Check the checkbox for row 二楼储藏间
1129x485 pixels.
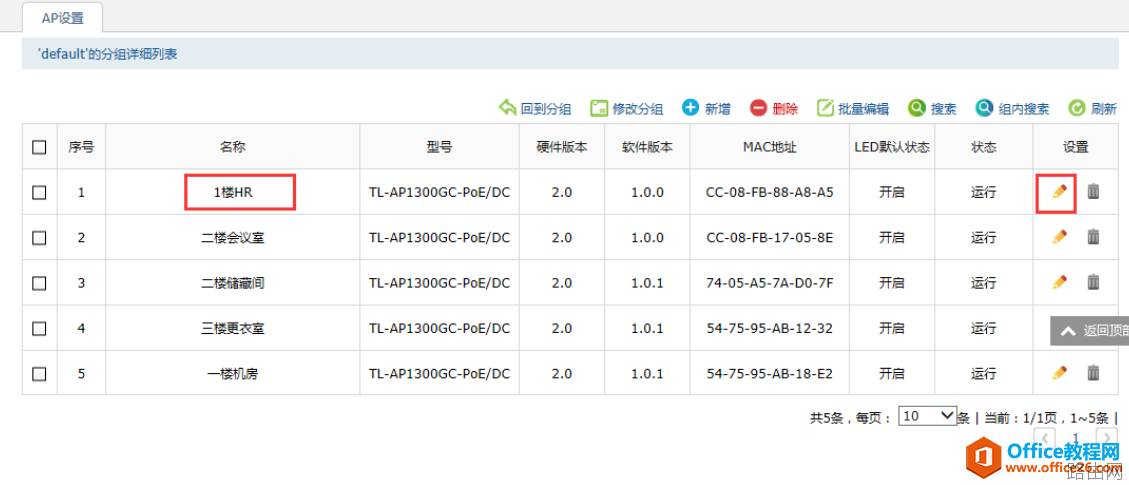pos(40,283)
